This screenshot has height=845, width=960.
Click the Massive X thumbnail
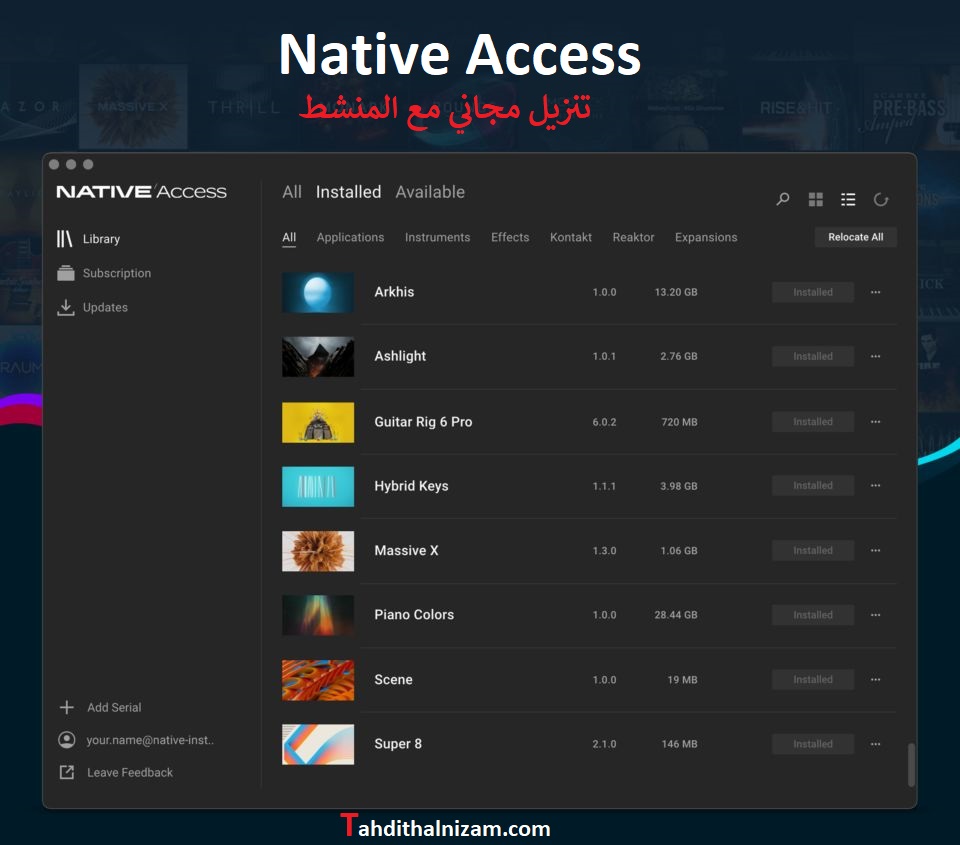(318, 551)
